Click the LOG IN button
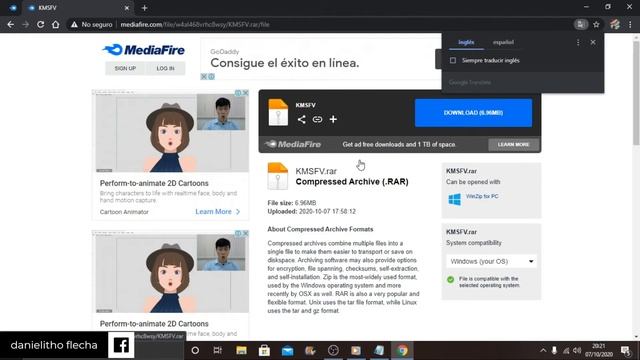The height and width of the screenshot is (360, 640). coord(165,68)
